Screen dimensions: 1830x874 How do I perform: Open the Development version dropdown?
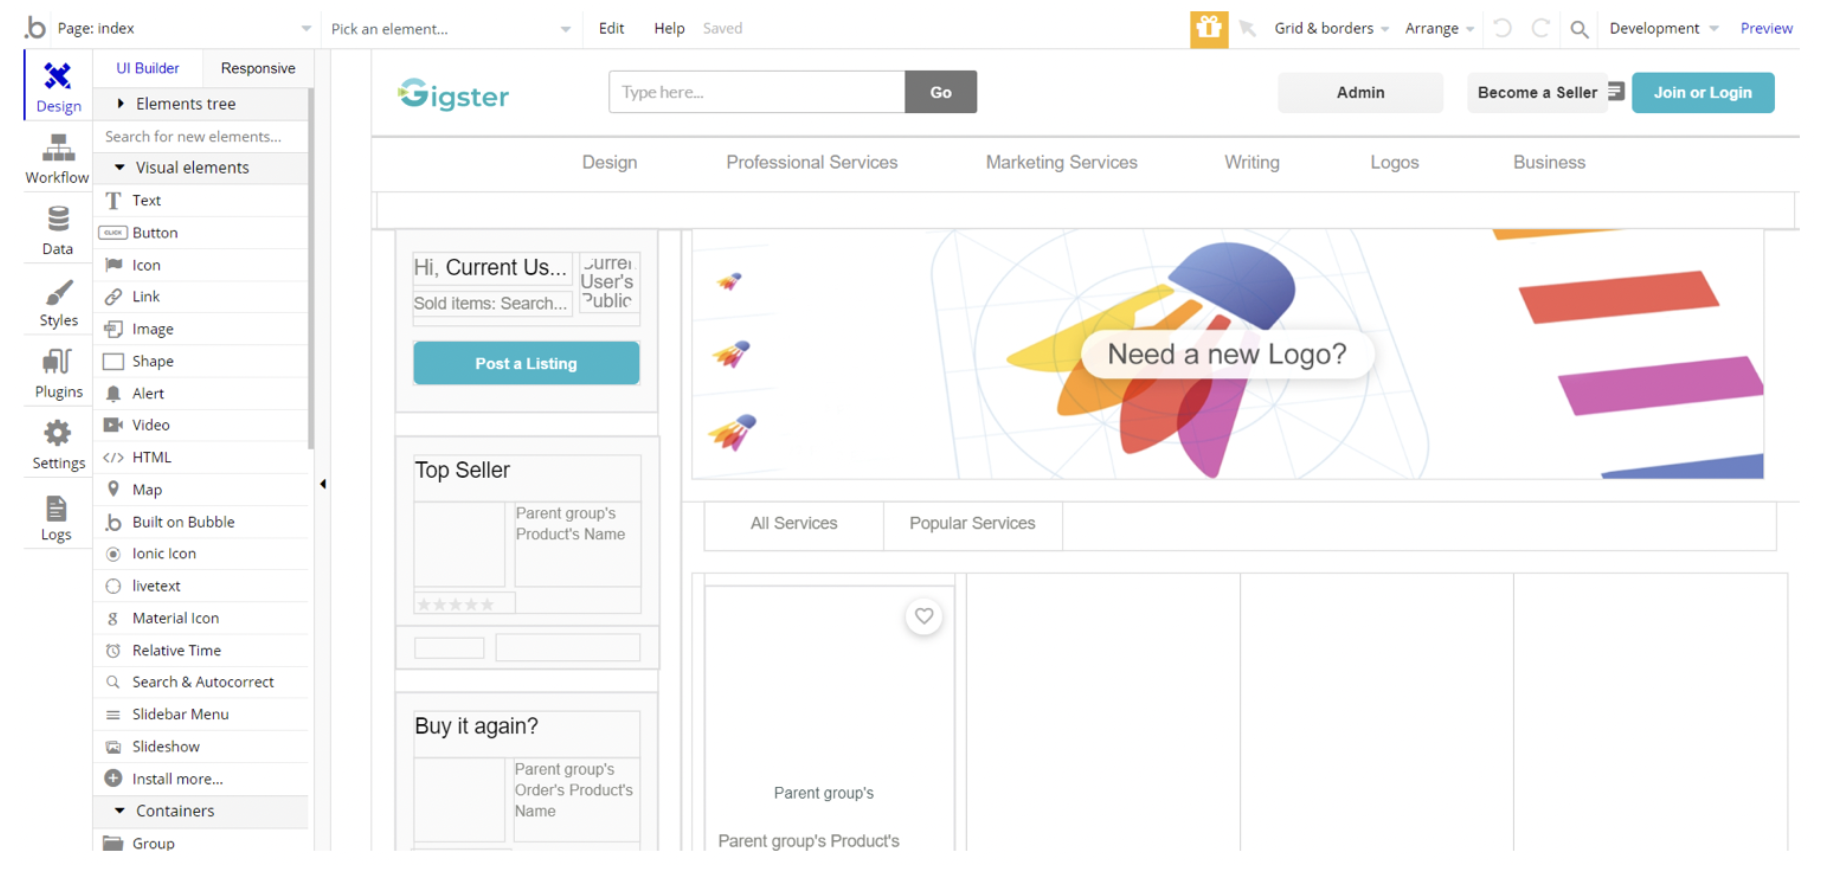(1663, 28)
